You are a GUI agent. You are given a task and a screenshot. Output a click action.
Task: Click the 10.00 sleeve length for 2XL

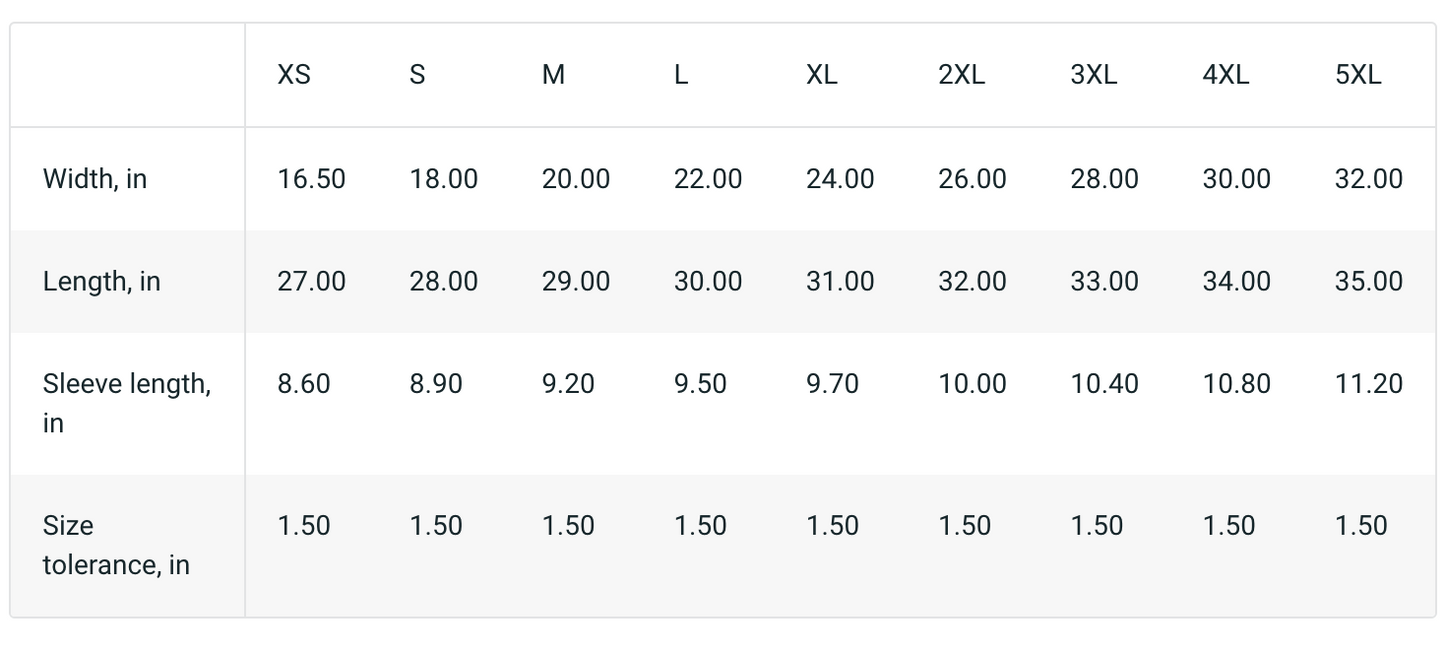click(x=972, y=384)
